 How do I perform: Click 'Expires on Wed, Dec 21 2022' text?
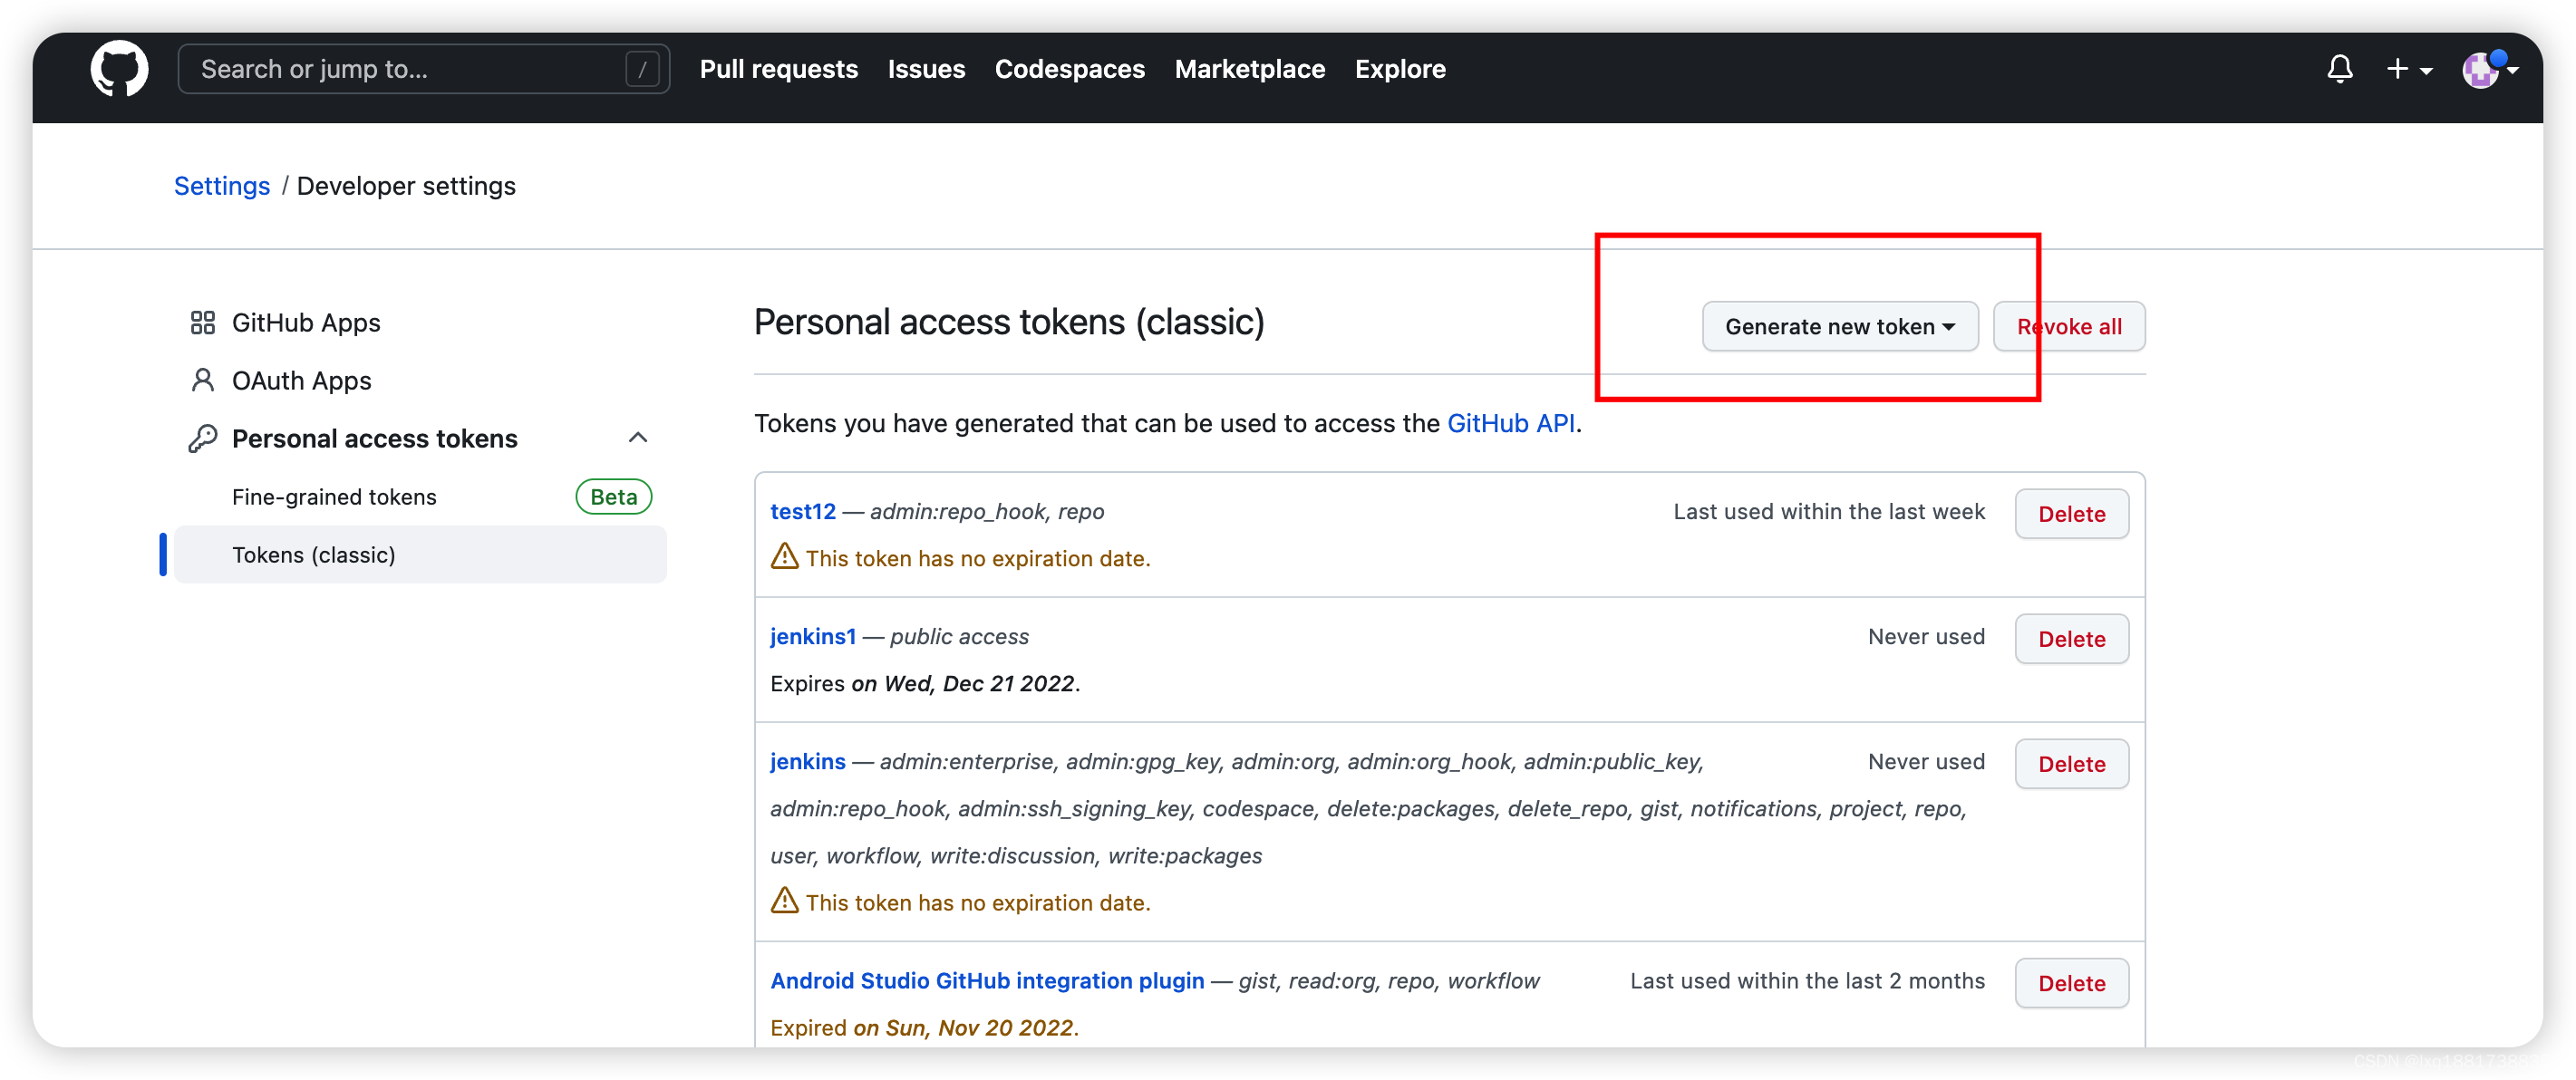[x=925, y=683]
